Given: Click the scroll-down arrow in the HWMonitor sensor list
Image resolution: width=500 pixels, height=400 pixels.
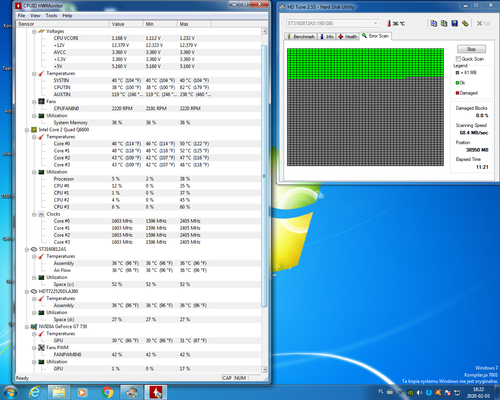Looking at the screenshot, I should pos(264,369).
